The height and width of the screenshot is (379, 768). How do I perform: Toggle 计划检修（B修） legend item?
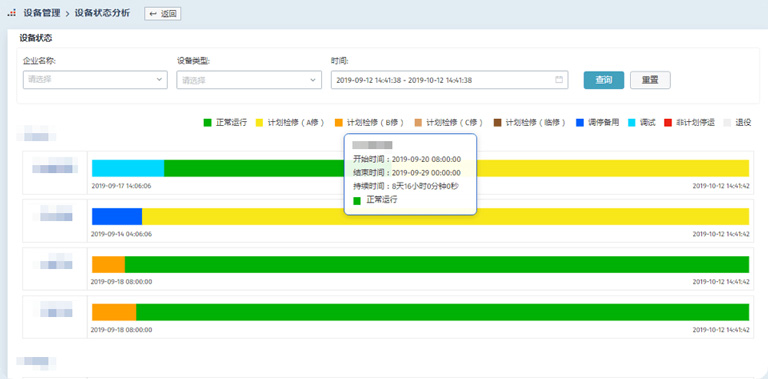tap(369, 123)
